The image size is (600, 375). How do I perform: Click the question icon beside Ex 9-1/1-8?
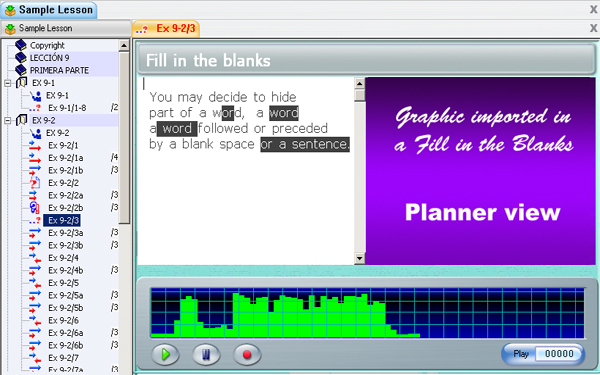(x=35, y=108)
